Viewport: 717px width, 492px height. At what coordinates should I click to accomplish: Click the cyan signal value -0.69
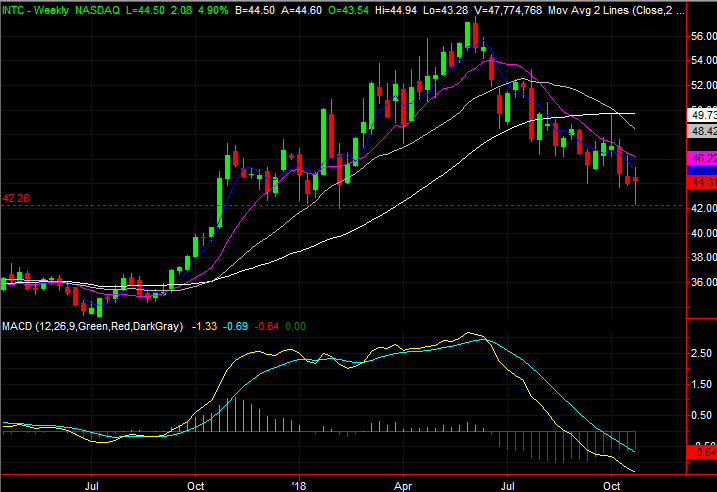235,326
